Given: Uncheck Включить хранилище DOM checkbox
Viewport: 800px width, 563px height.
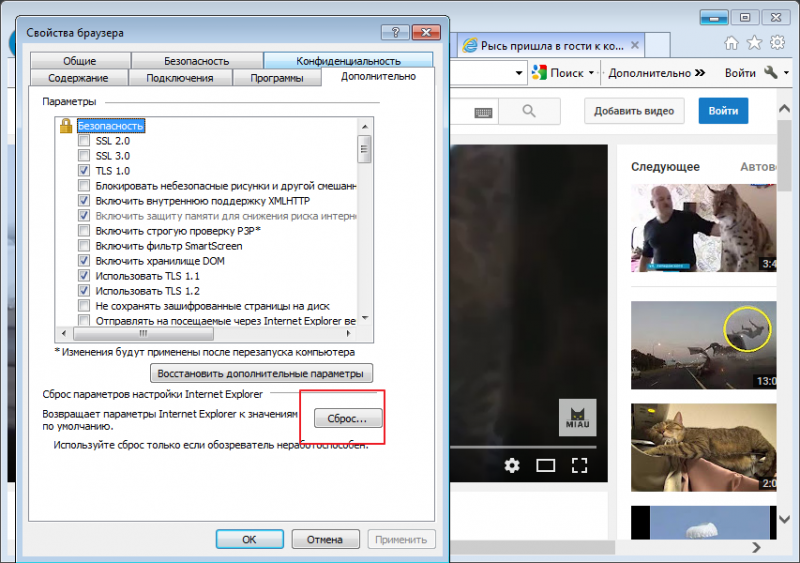Looking at the screenshot, I should pos(84,260).
